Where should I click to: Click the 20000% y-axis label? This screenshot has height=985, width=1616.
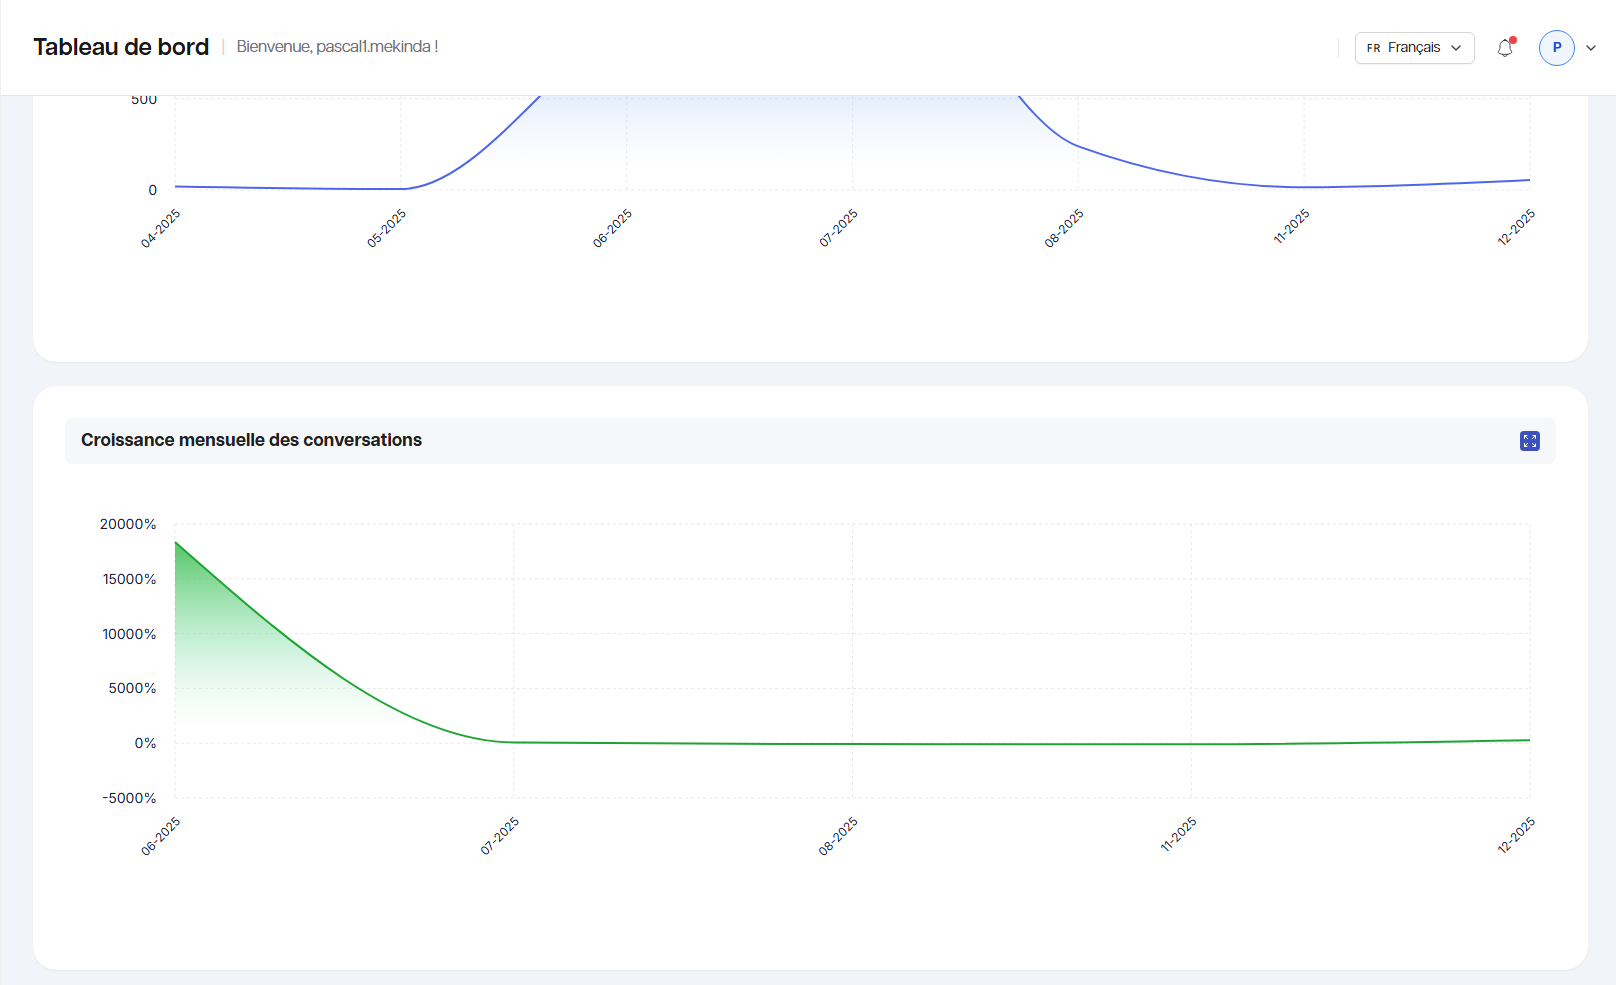coord(128,524)
